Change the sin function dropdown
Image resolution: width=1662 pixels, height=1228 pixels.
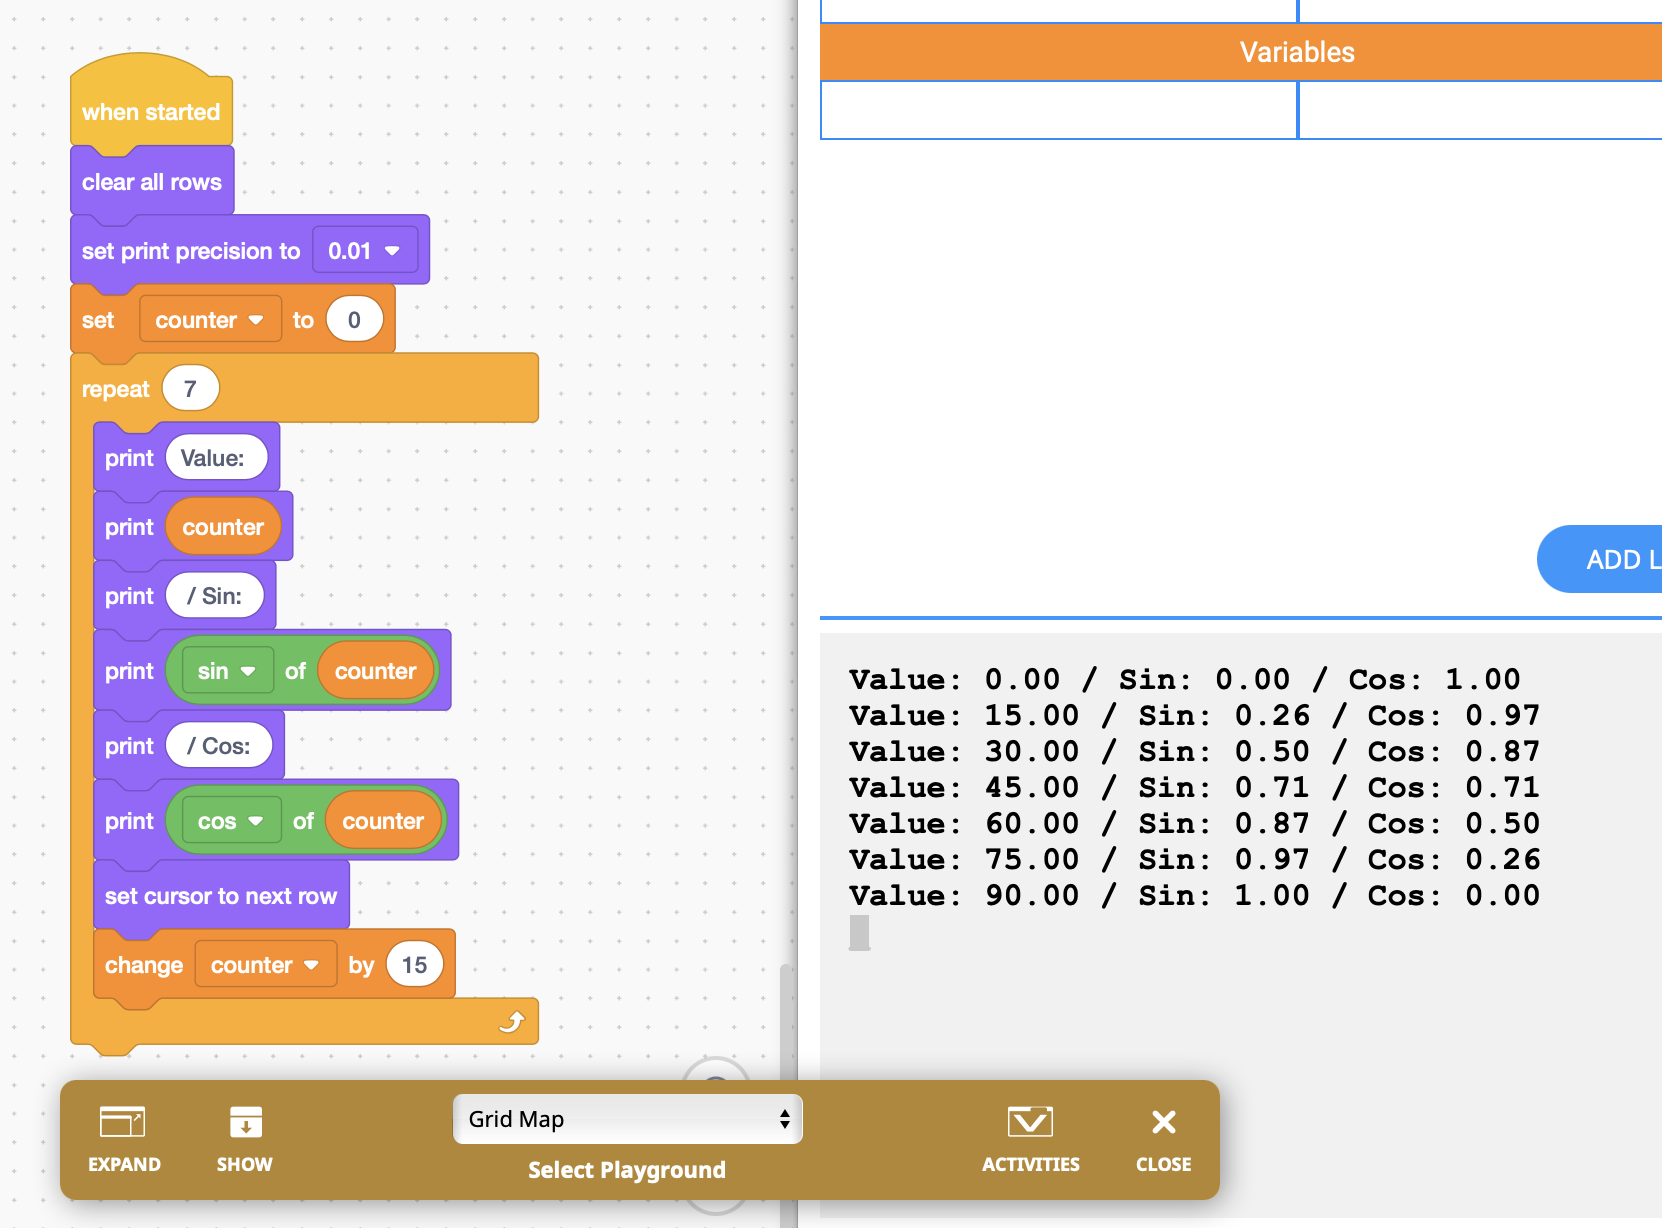click(x=226, y=671)
